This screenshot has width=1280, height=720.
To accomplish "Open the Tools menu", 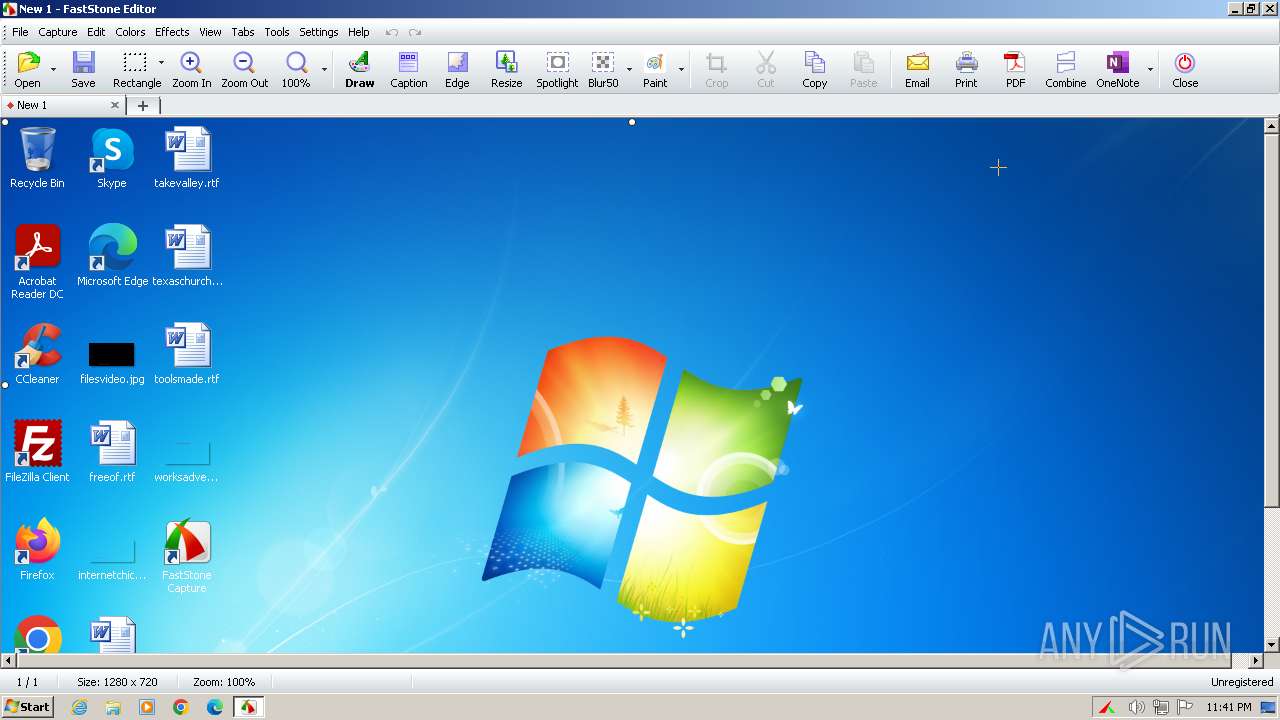I will (x=277, y=32).
